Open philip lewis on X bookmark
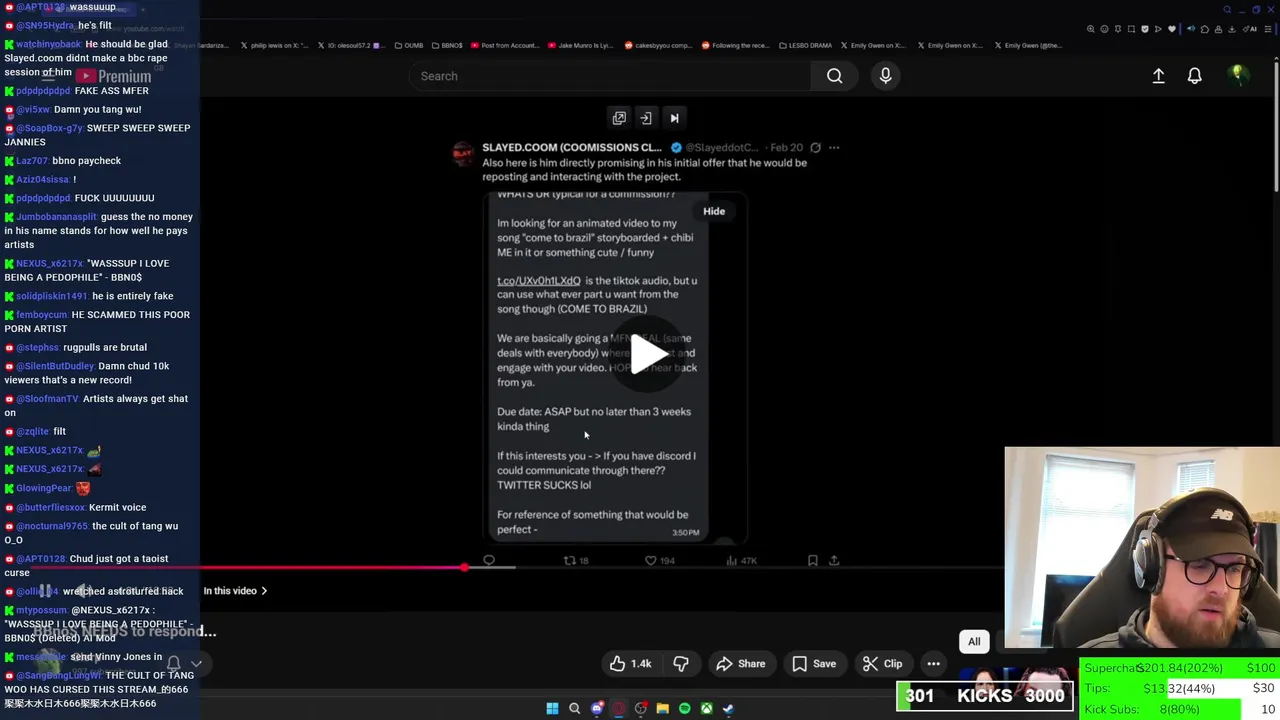The height and width of the screenshot is (720, 1280). click(274, 45)
